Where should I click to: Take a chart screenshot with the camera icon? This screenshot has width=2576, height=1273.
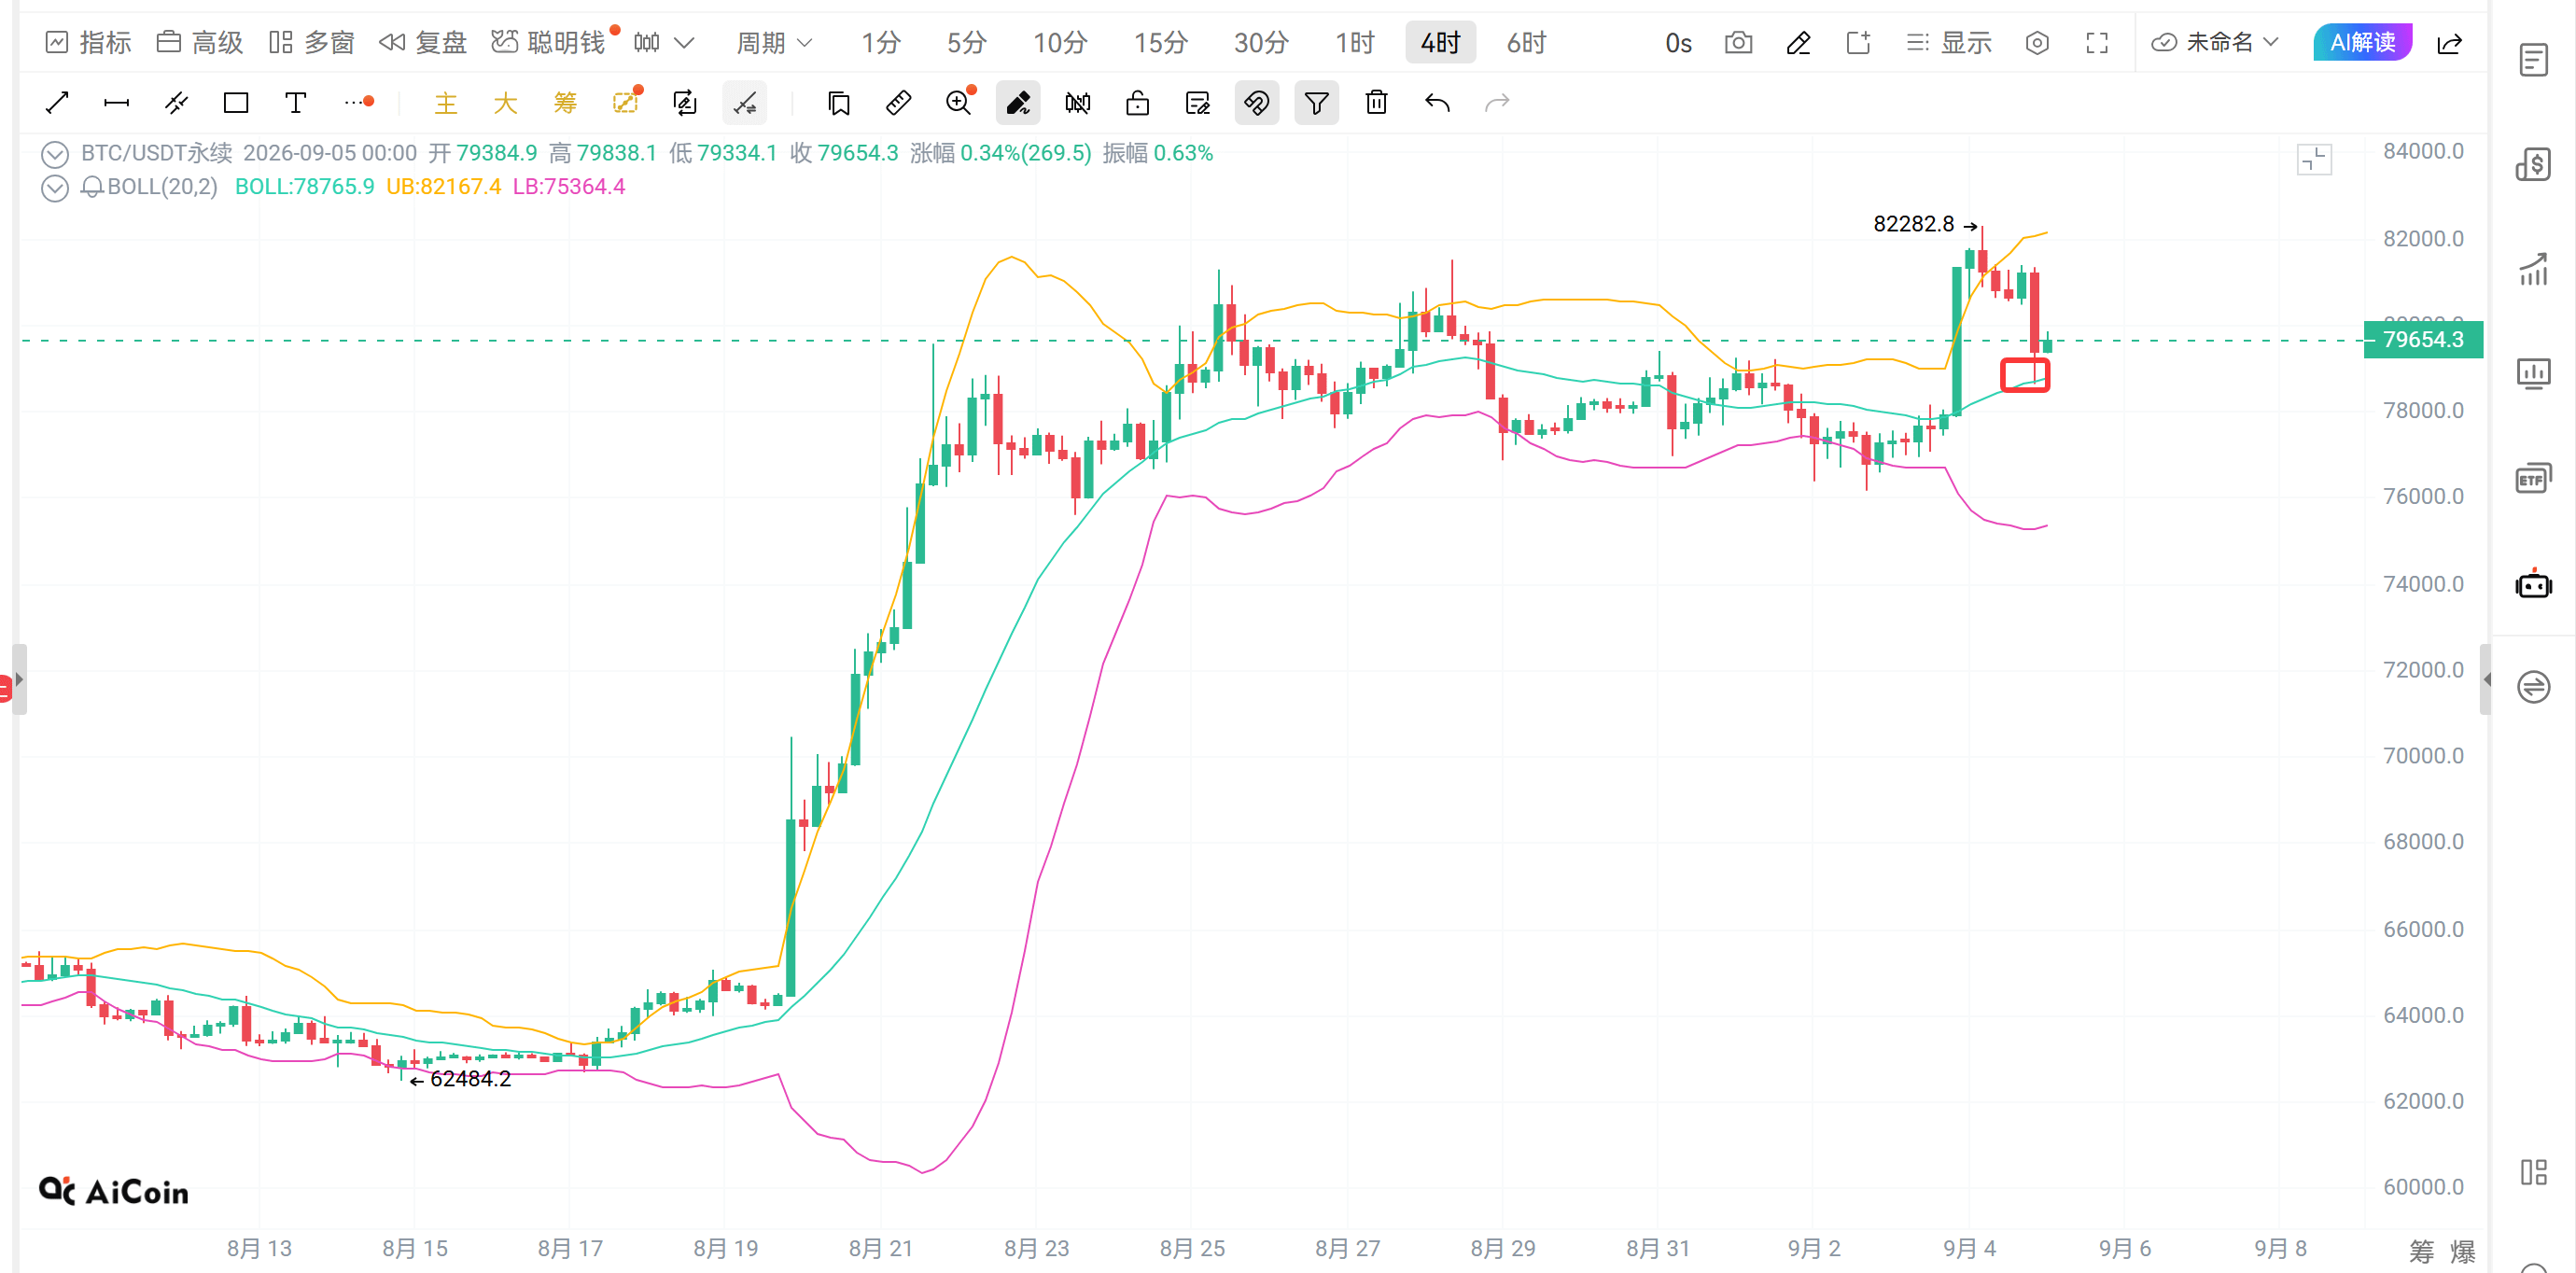pos(1738,43)
